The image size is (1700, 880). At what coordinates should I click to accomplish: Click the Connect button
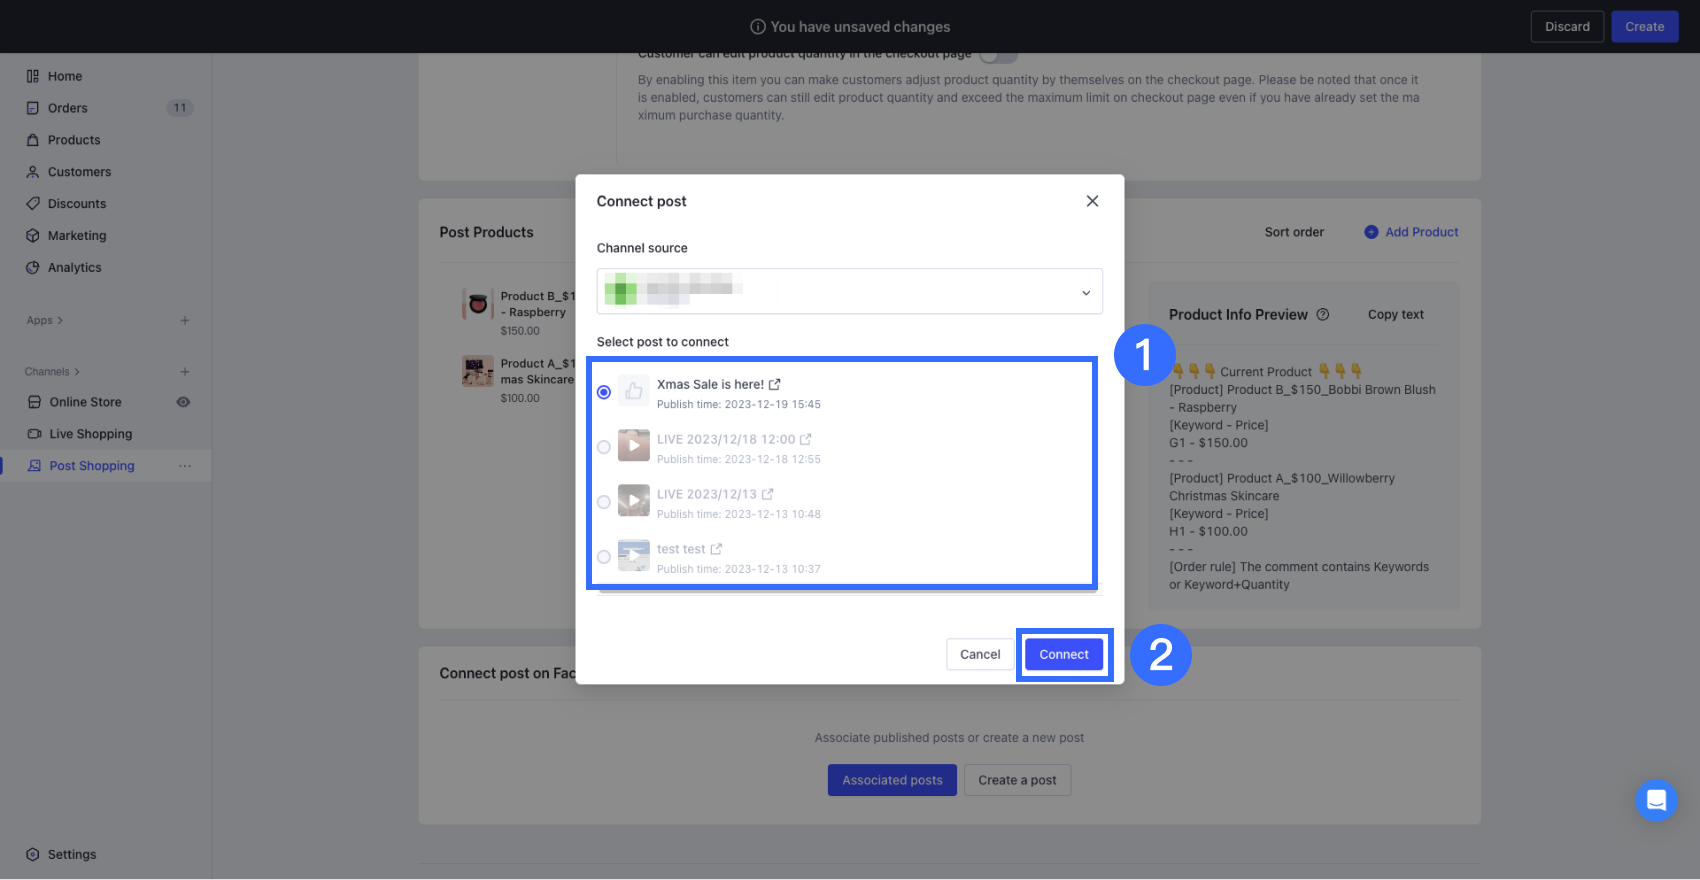(x=1064, y=655)
